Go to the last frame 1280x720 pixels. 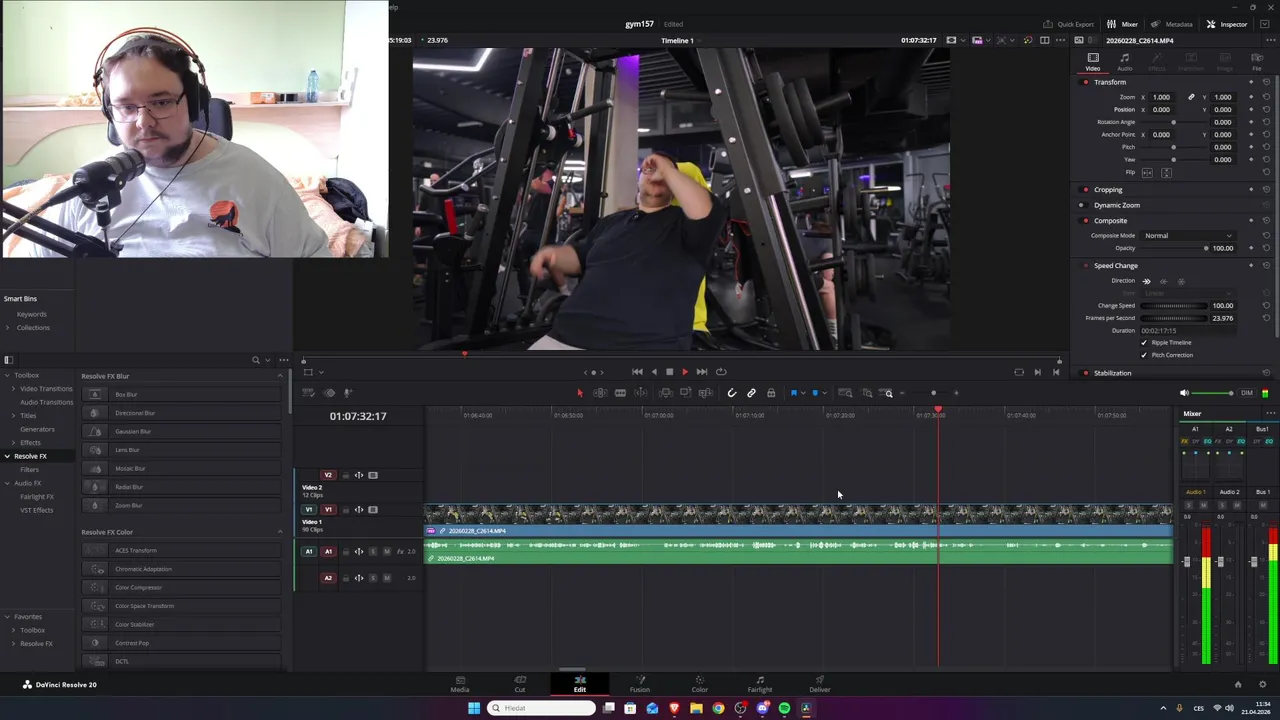pyautogui.click(x=702, y=372)
